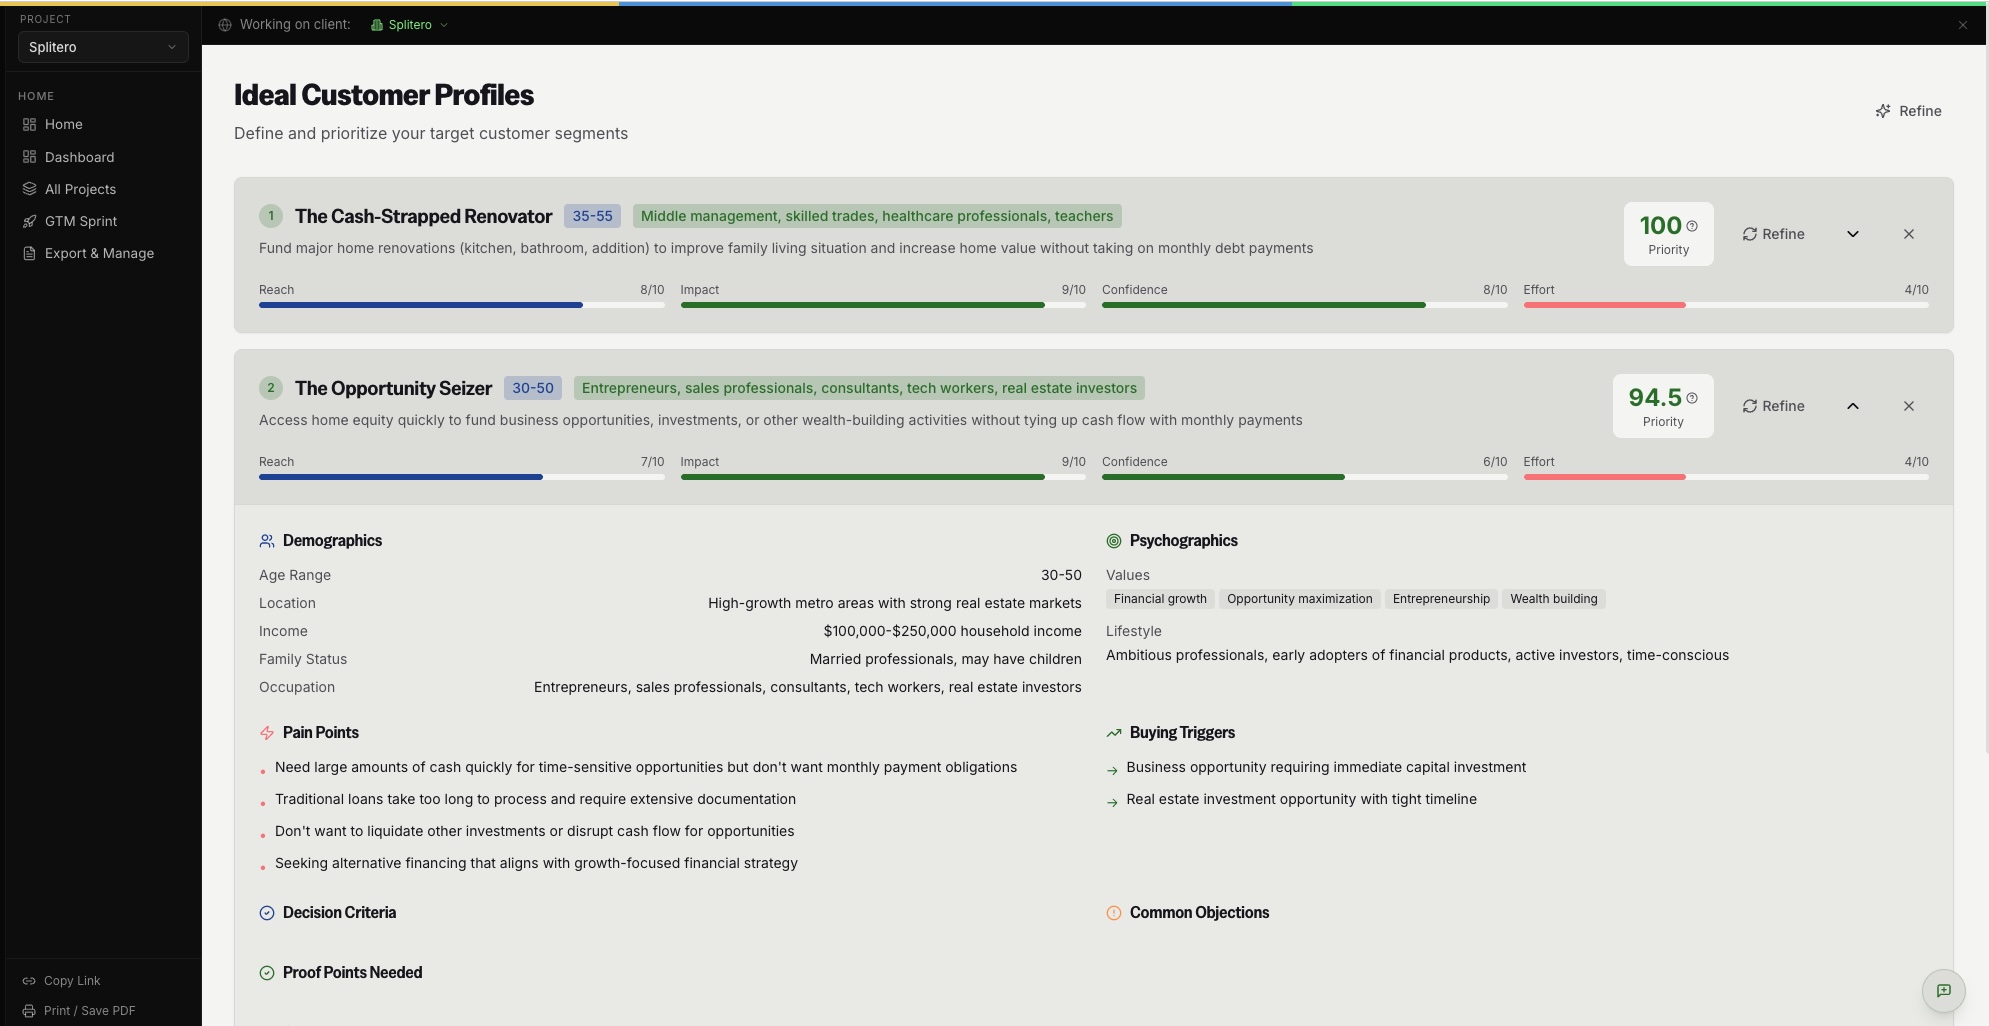Click the $100,000-$250,000 household income value
Screen dimensions: 1989x1026
(952, 631)
